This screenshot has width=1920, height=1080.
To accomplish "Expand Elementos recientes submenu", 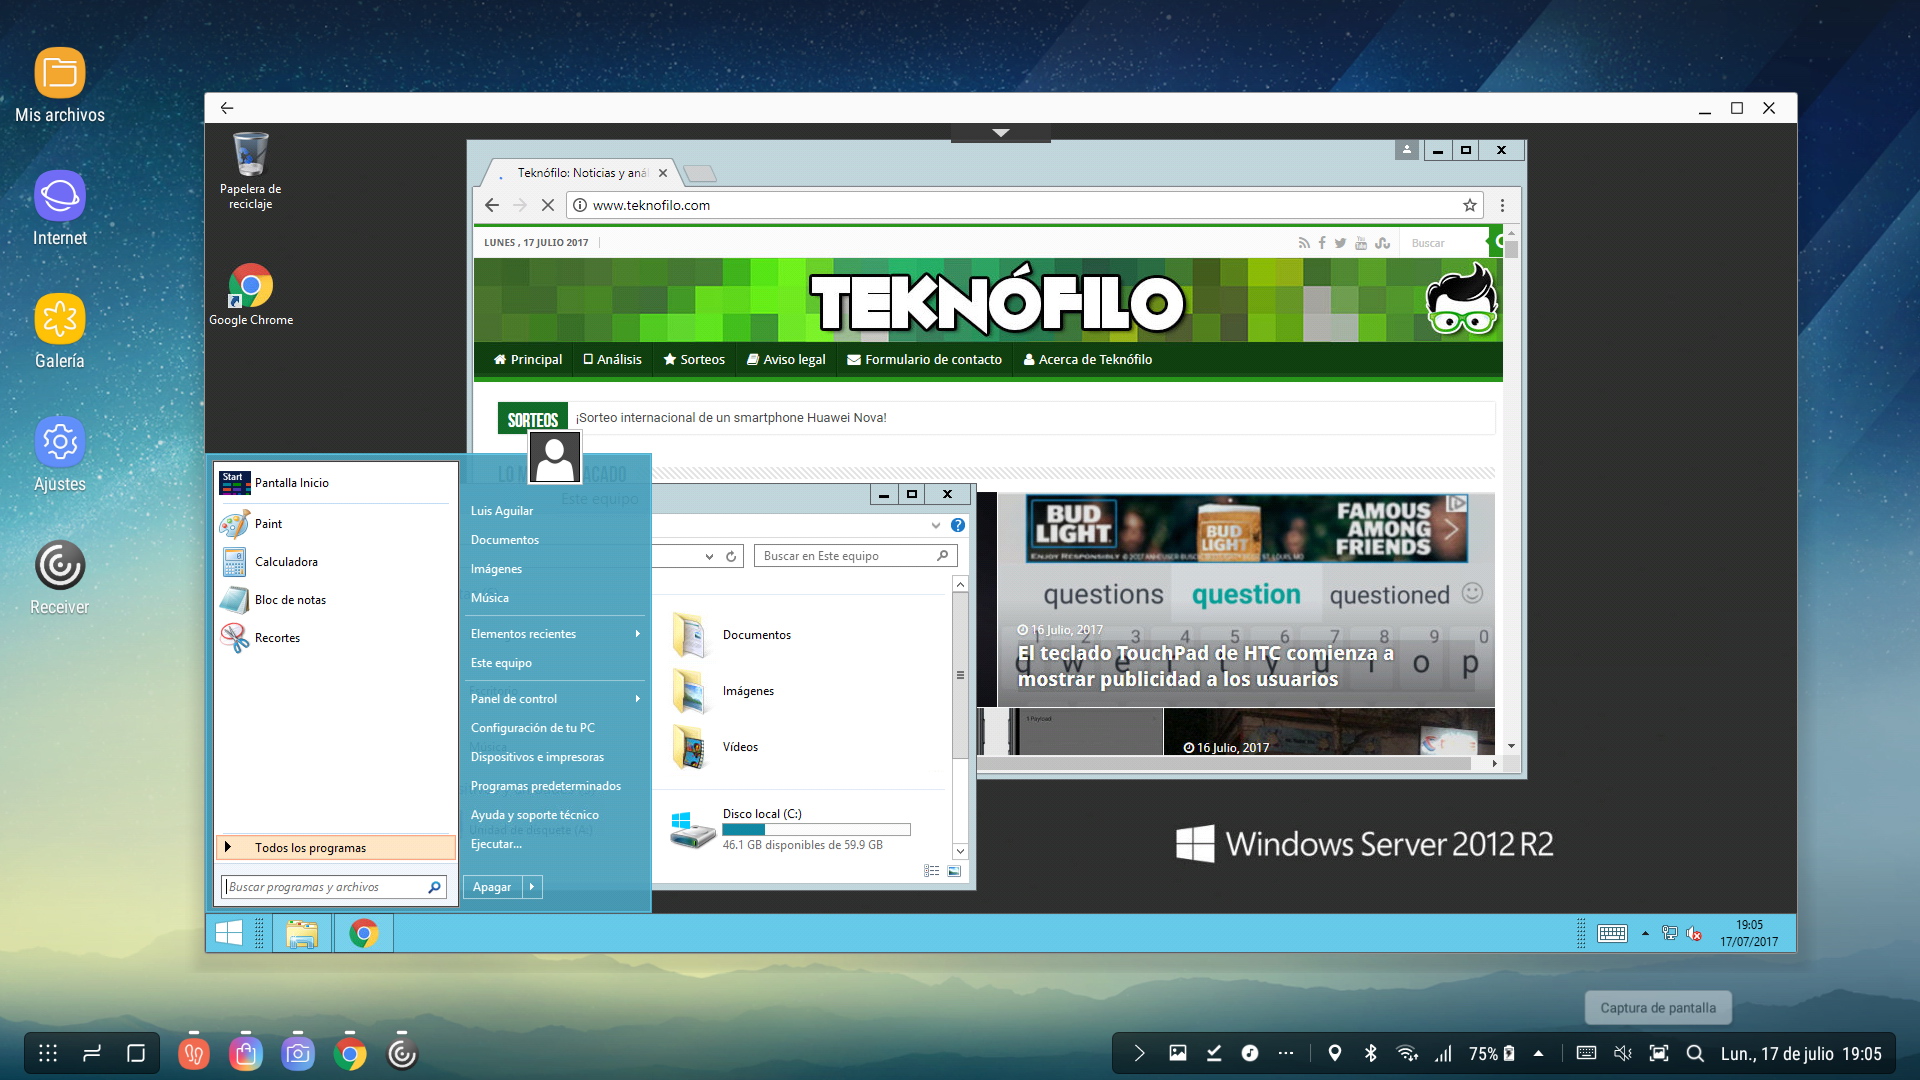I will pos(555,634).
